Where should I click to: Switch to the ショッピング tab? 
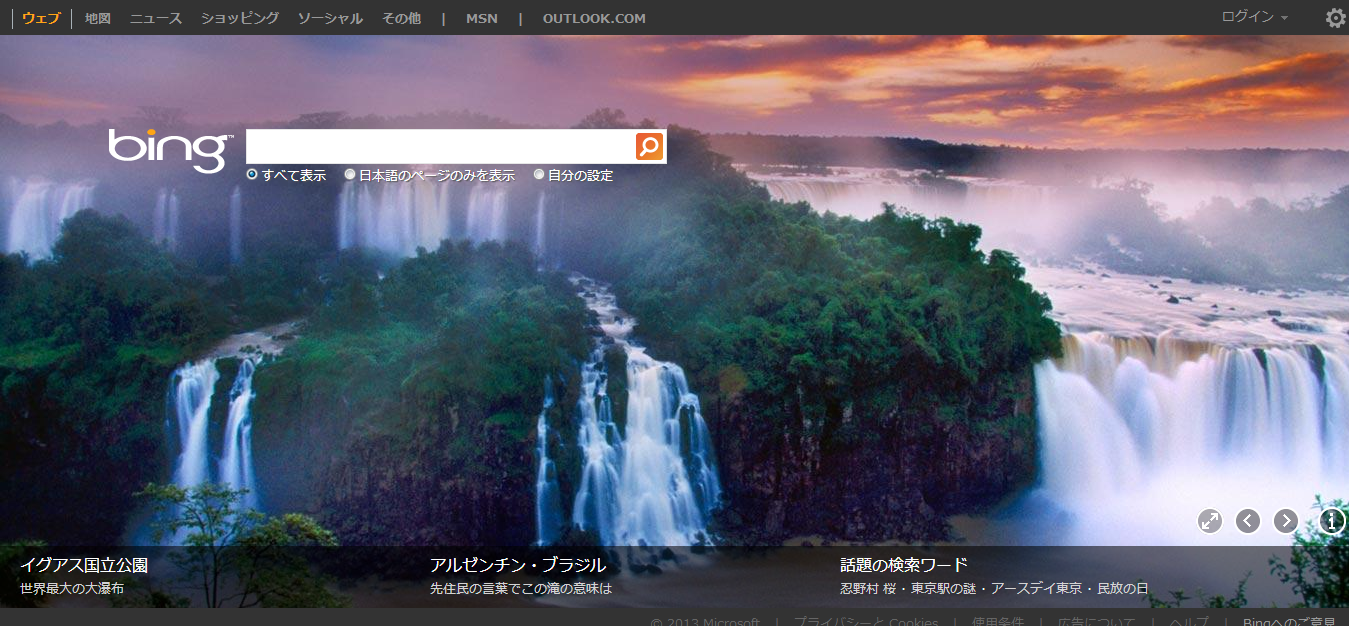240,18
